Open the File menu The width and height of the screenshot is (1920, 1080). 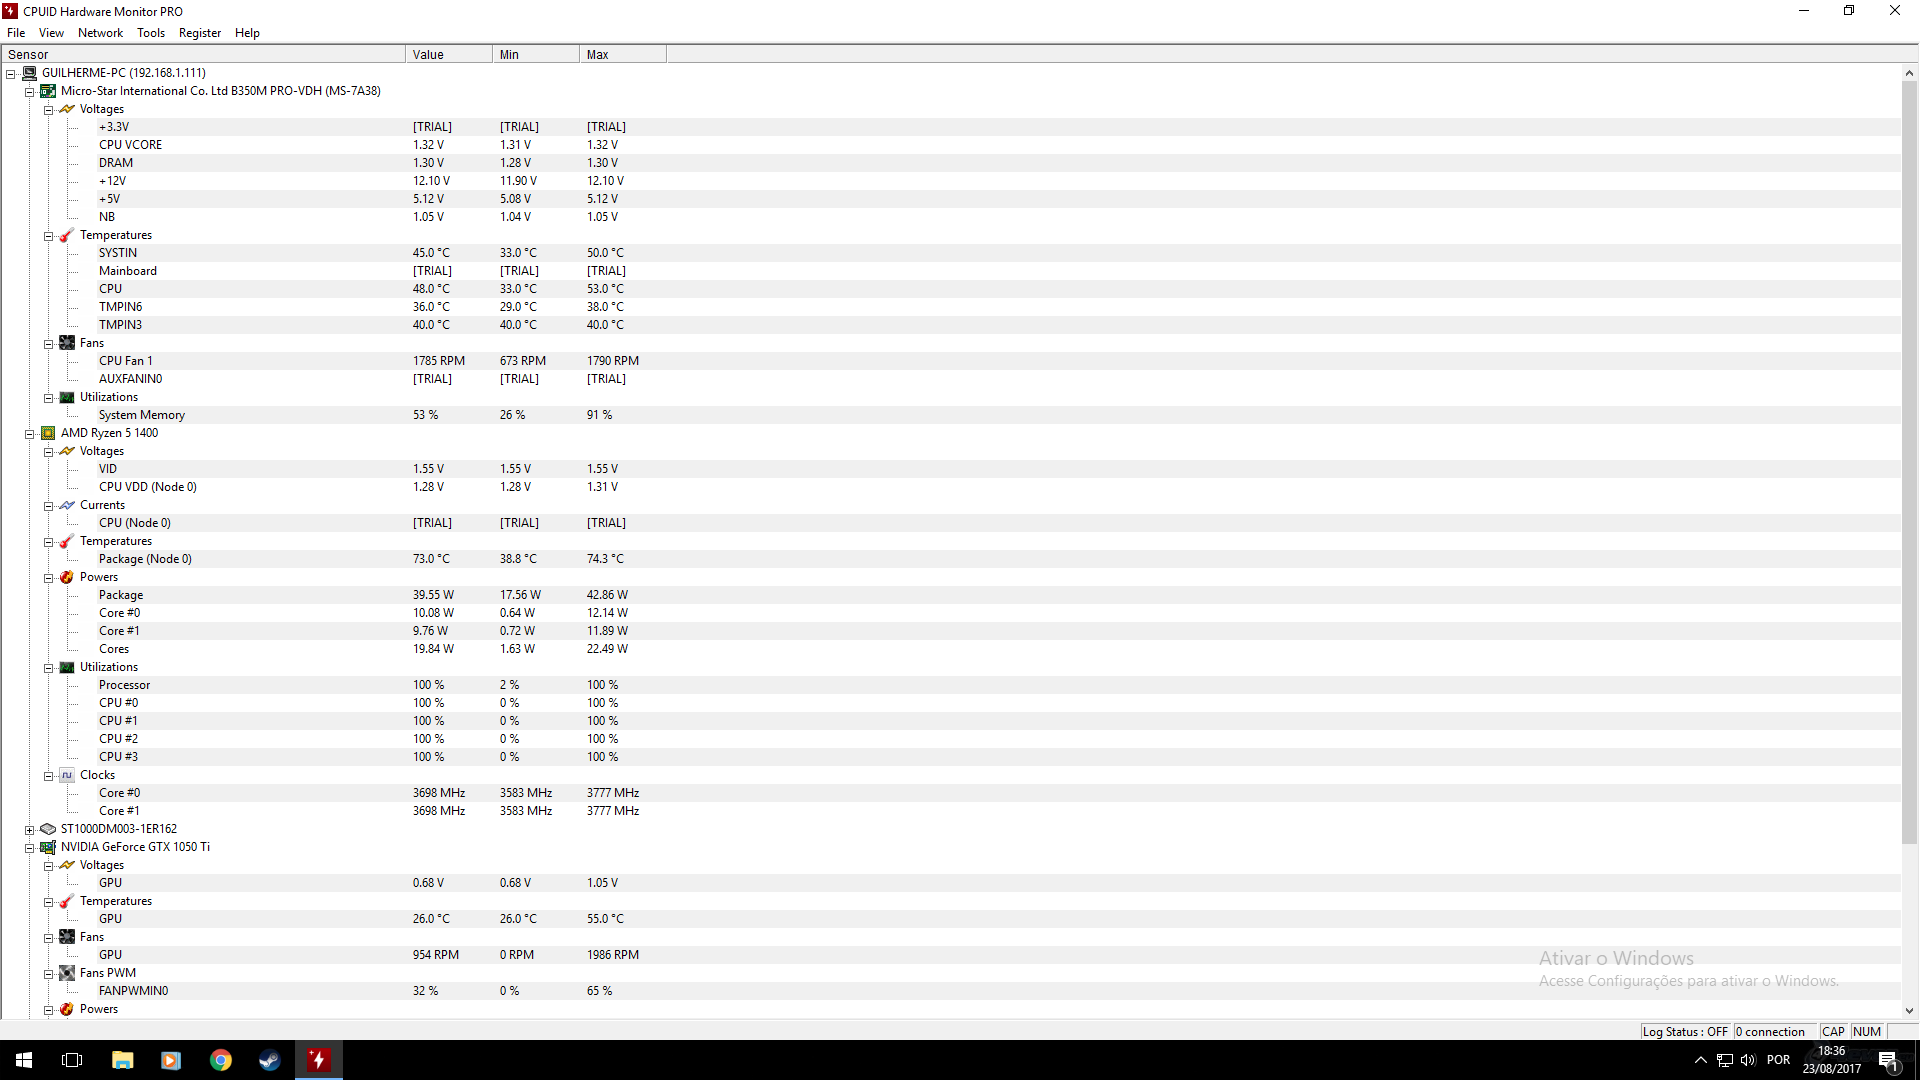point(16,33)
